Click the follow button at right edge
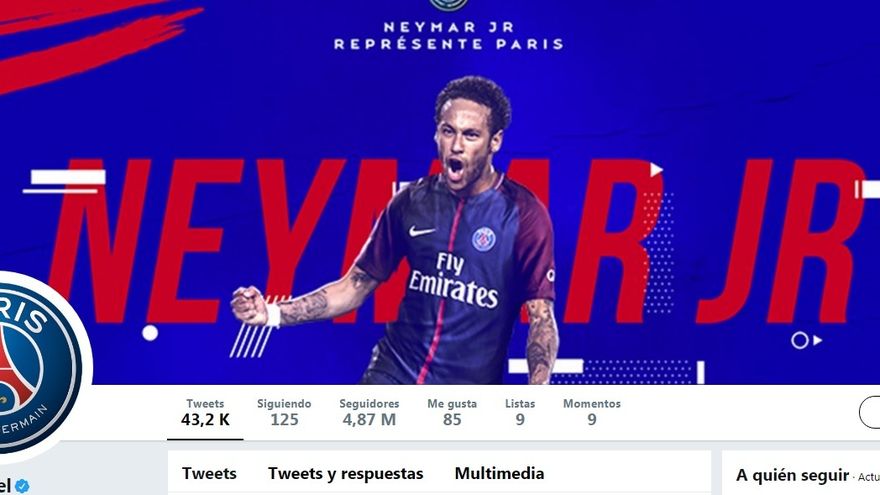The image size is (880, 495). coord(869,412)
